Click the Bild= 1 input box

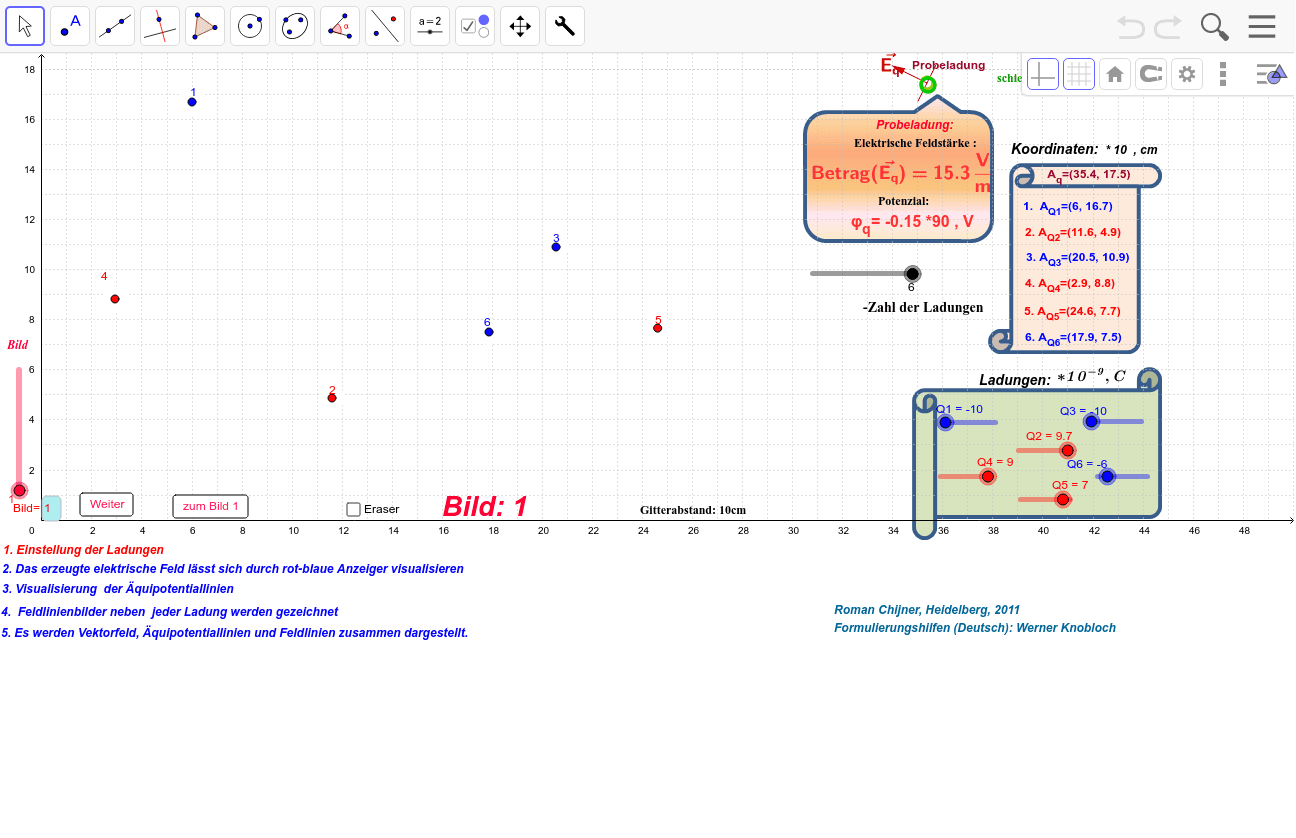click(50, 508)
